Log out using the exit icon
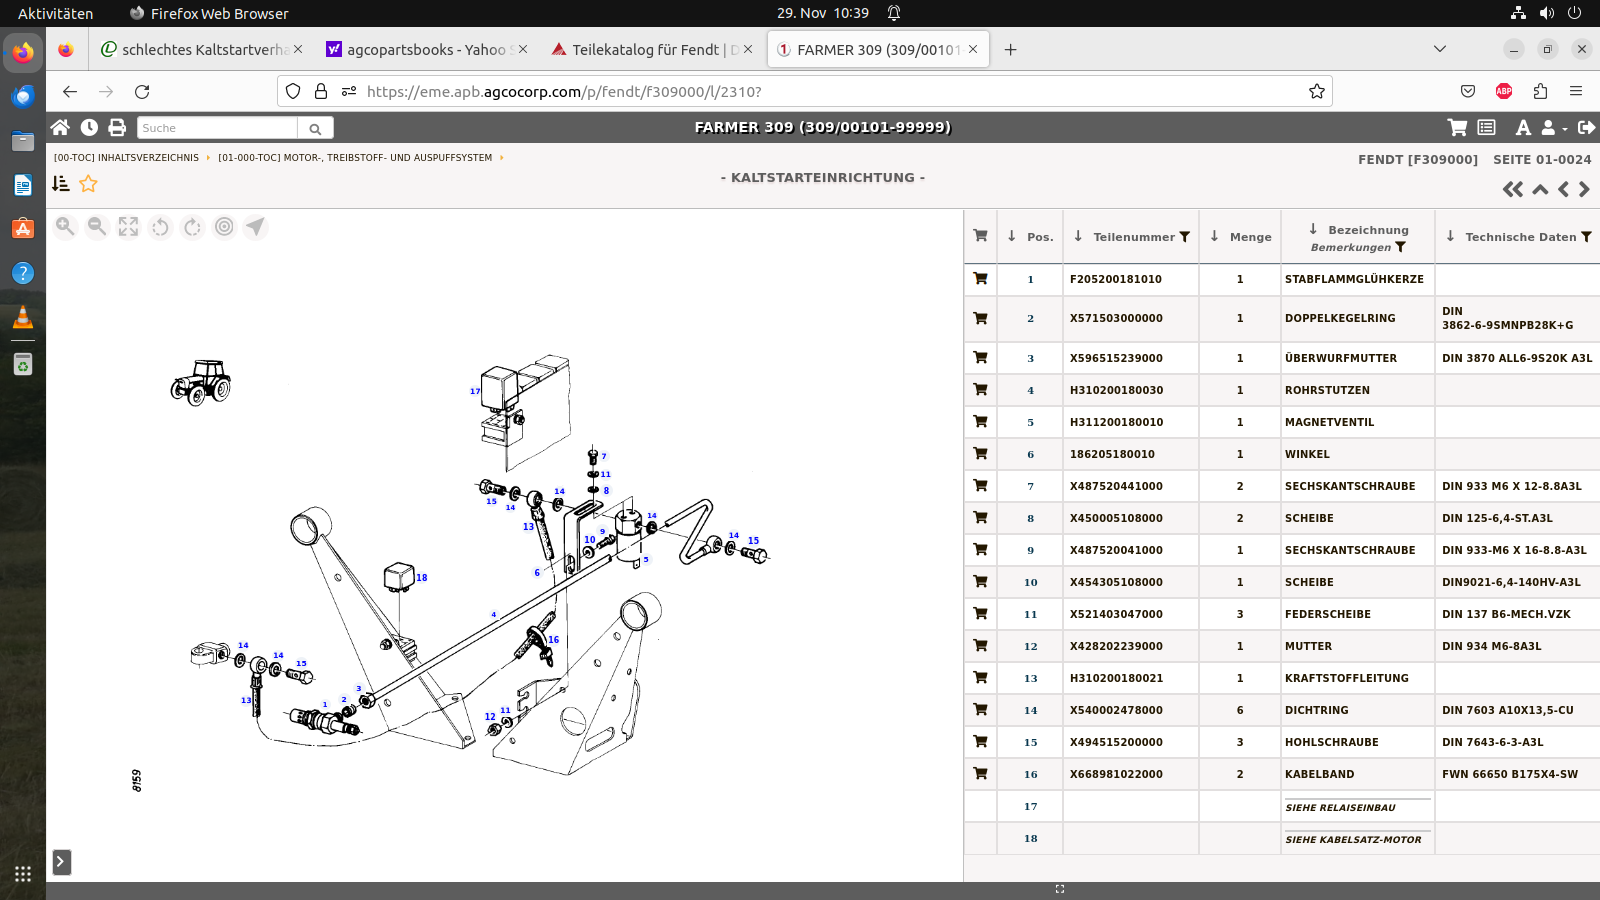Screen dimensions: 1600x900 coord(1586,127)
